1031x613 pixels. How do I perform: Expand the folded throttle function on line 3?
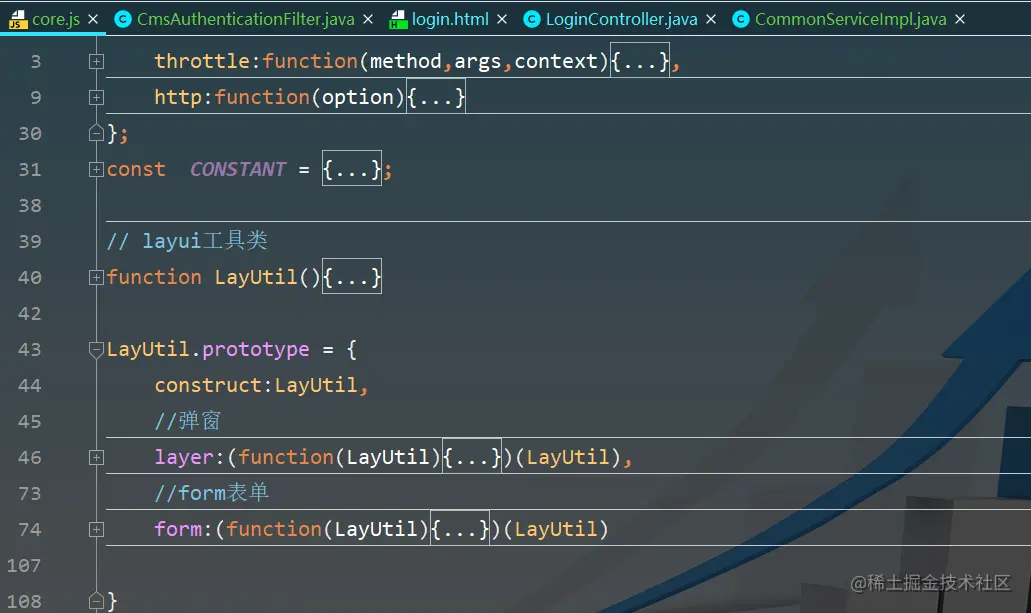96,62
